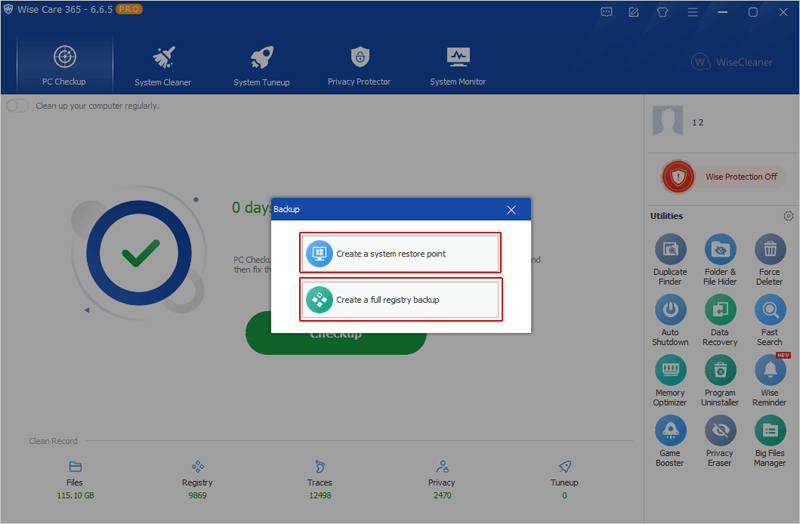Click the 115.10 GB files value
The image size is (800, 524).
[76, 495]
